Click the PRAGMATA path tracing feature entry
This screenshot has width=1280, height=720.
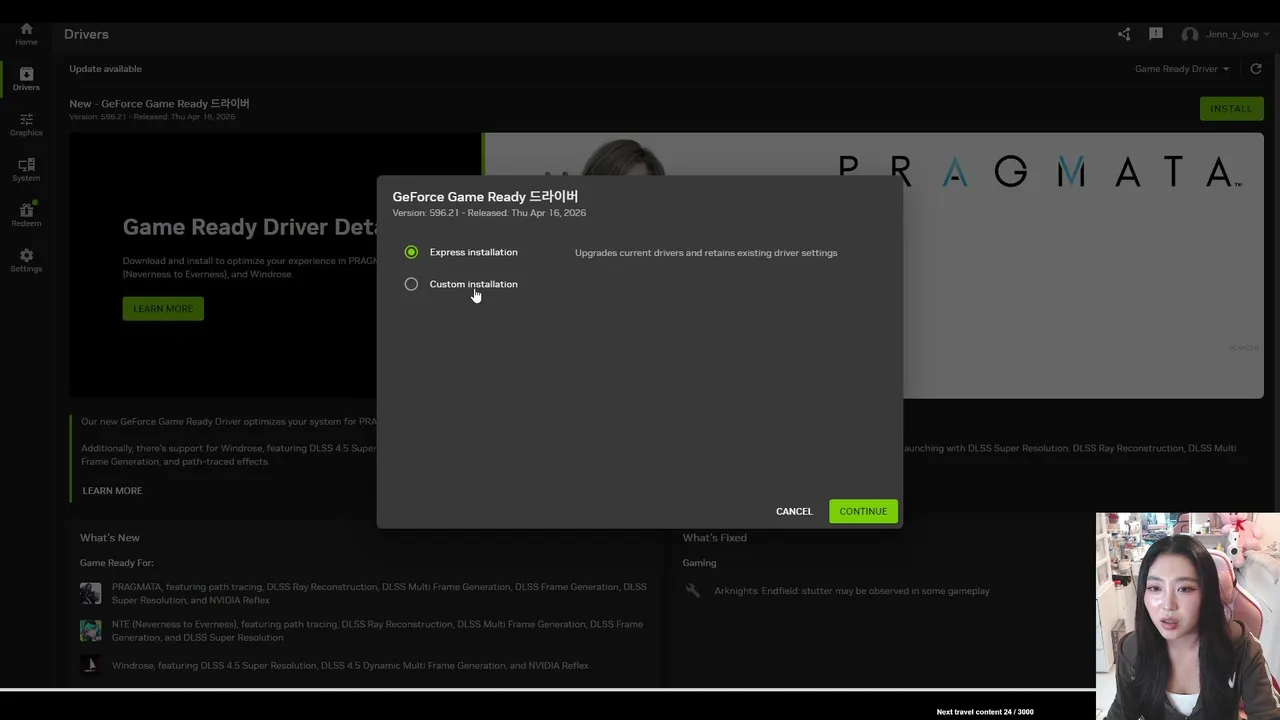(379, 593)
